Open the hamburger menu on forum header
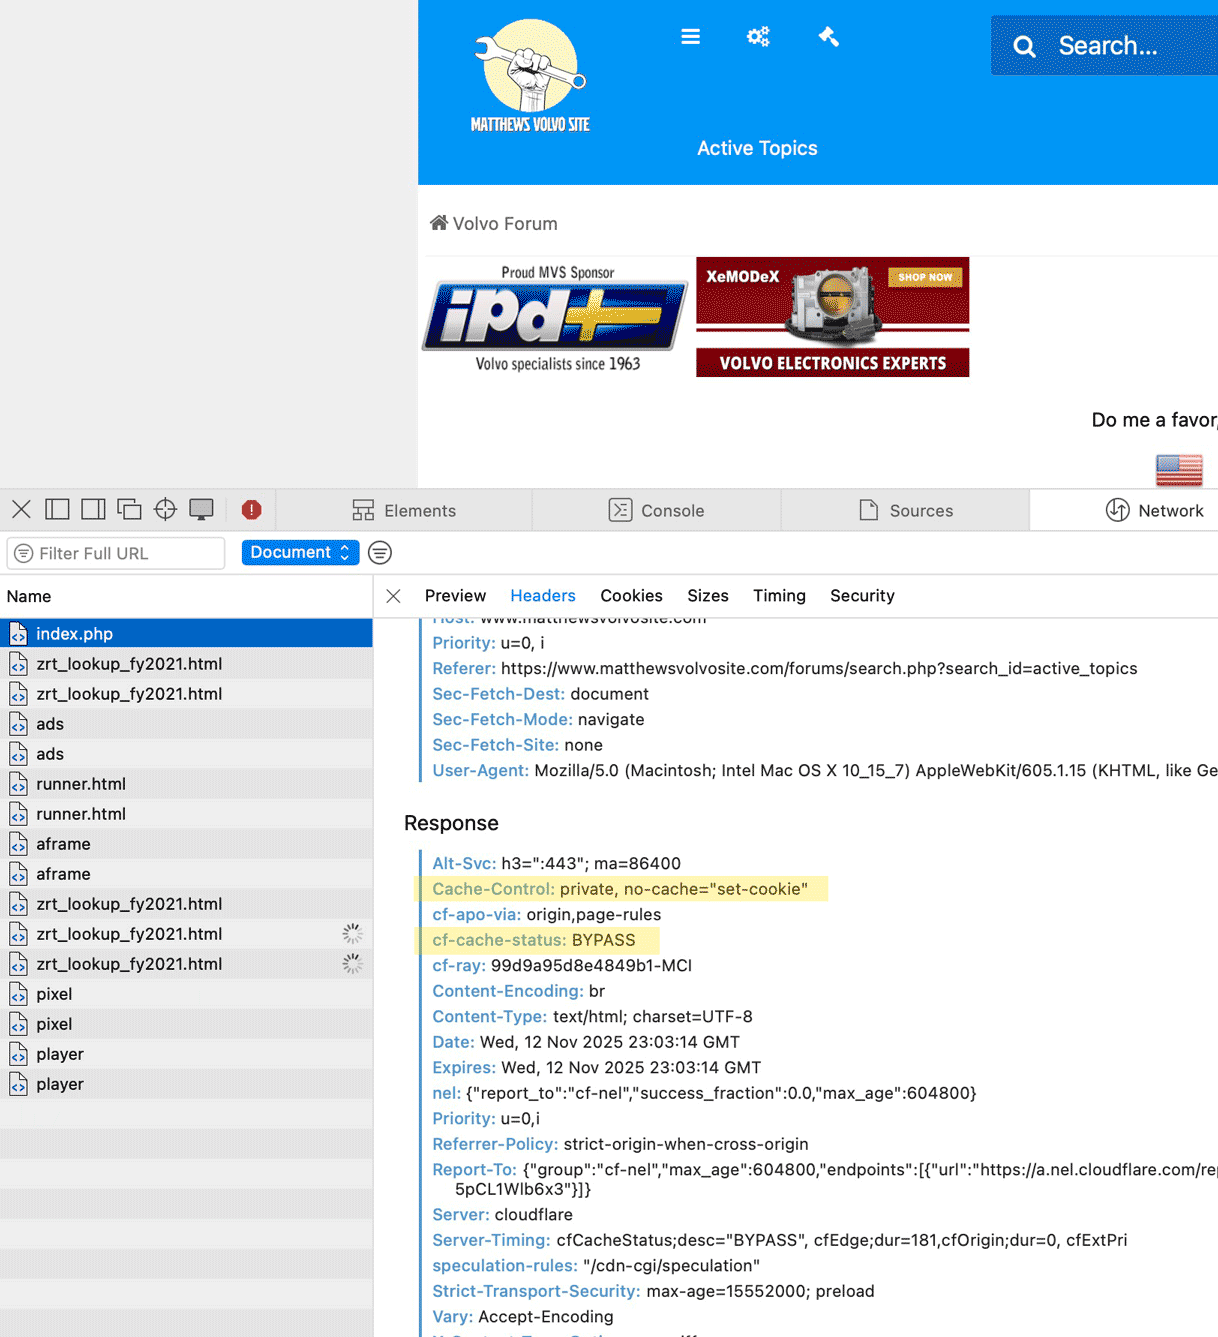 tap(690, 37)
